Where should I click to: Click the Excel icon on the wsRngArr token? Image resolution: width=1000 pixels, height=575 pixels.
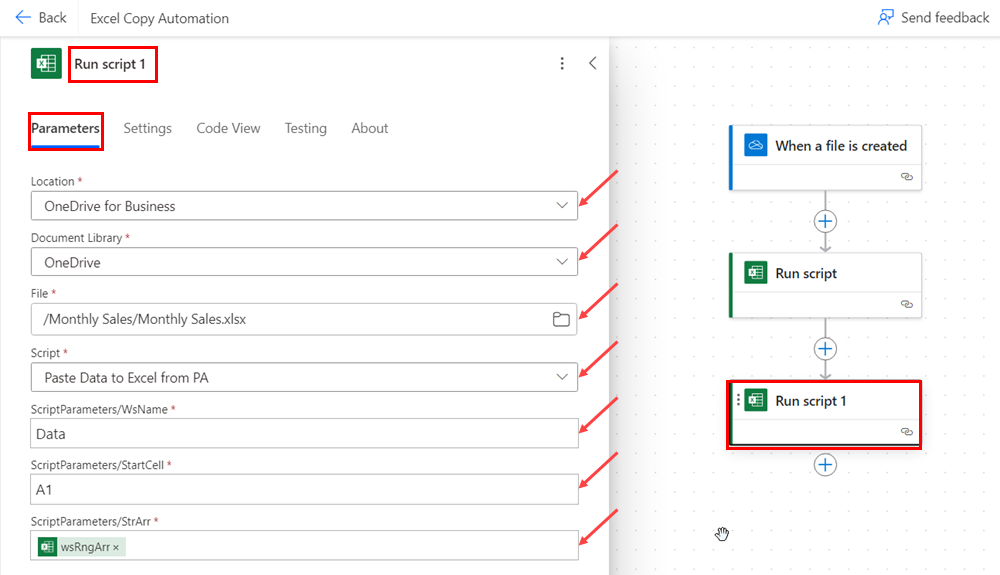pyautogui.click(x=47, y=547)
